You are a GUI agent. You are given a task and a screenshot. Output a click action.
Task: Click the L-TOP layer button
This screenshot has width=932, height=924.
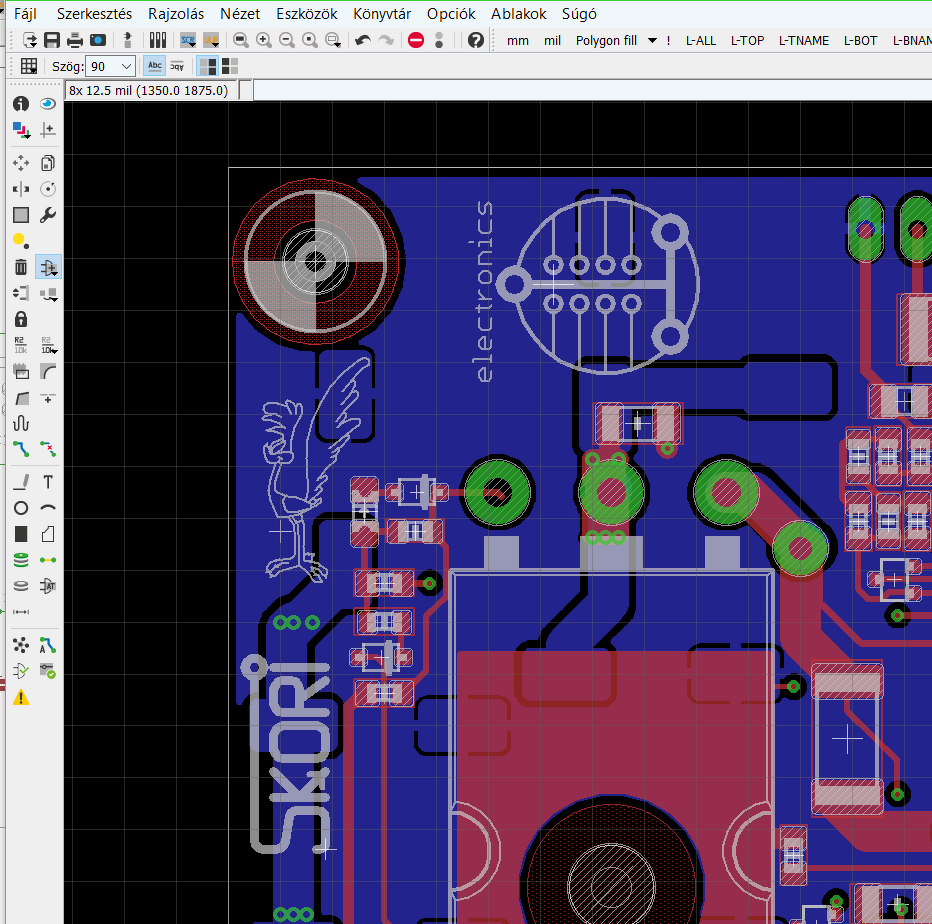tap(747, 41)
